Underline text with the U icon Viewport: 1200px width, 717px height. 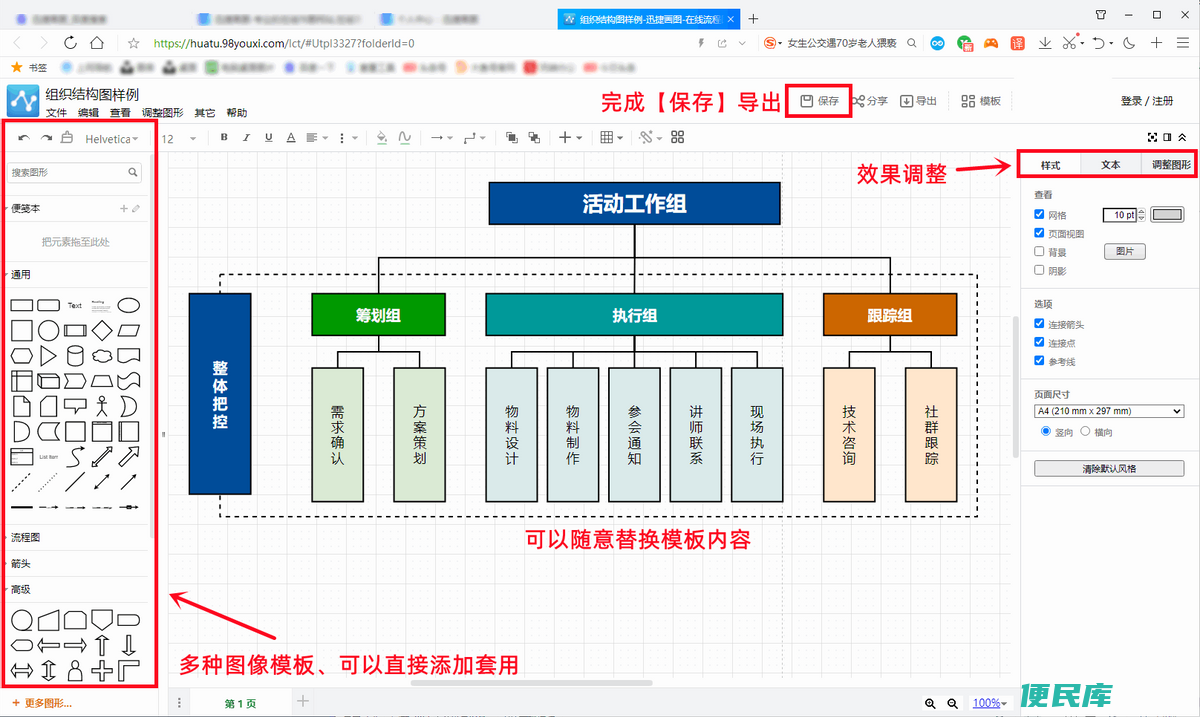pos(268,138)
